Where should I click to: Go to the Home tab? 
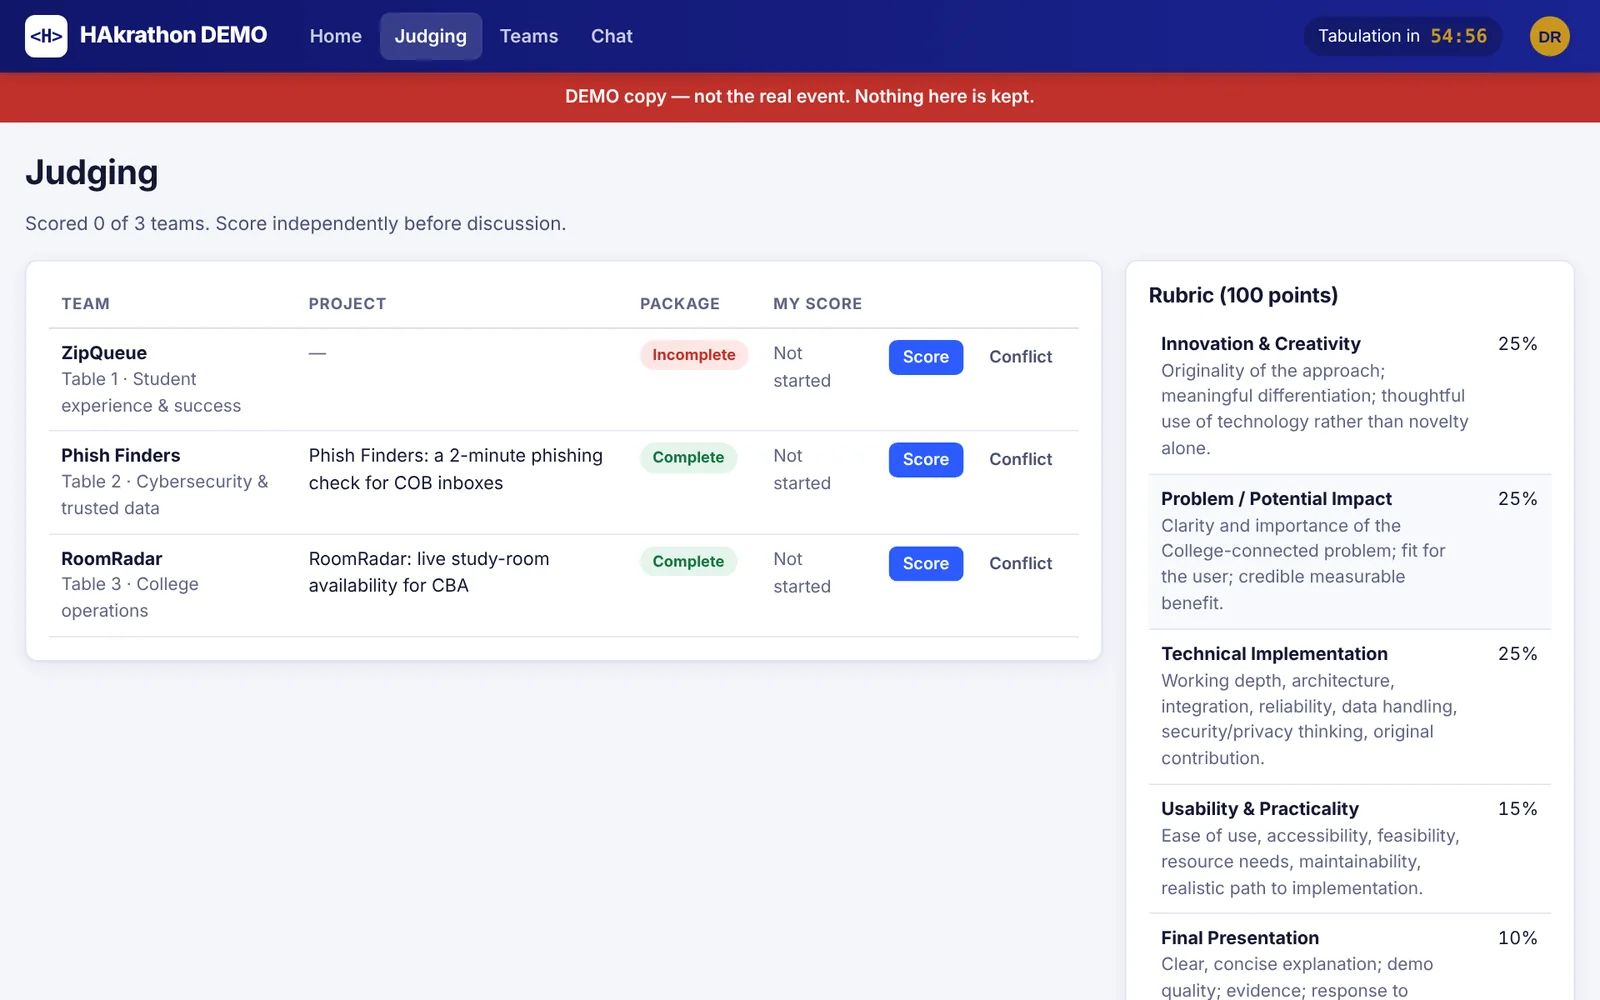click(x=335, y=36)
